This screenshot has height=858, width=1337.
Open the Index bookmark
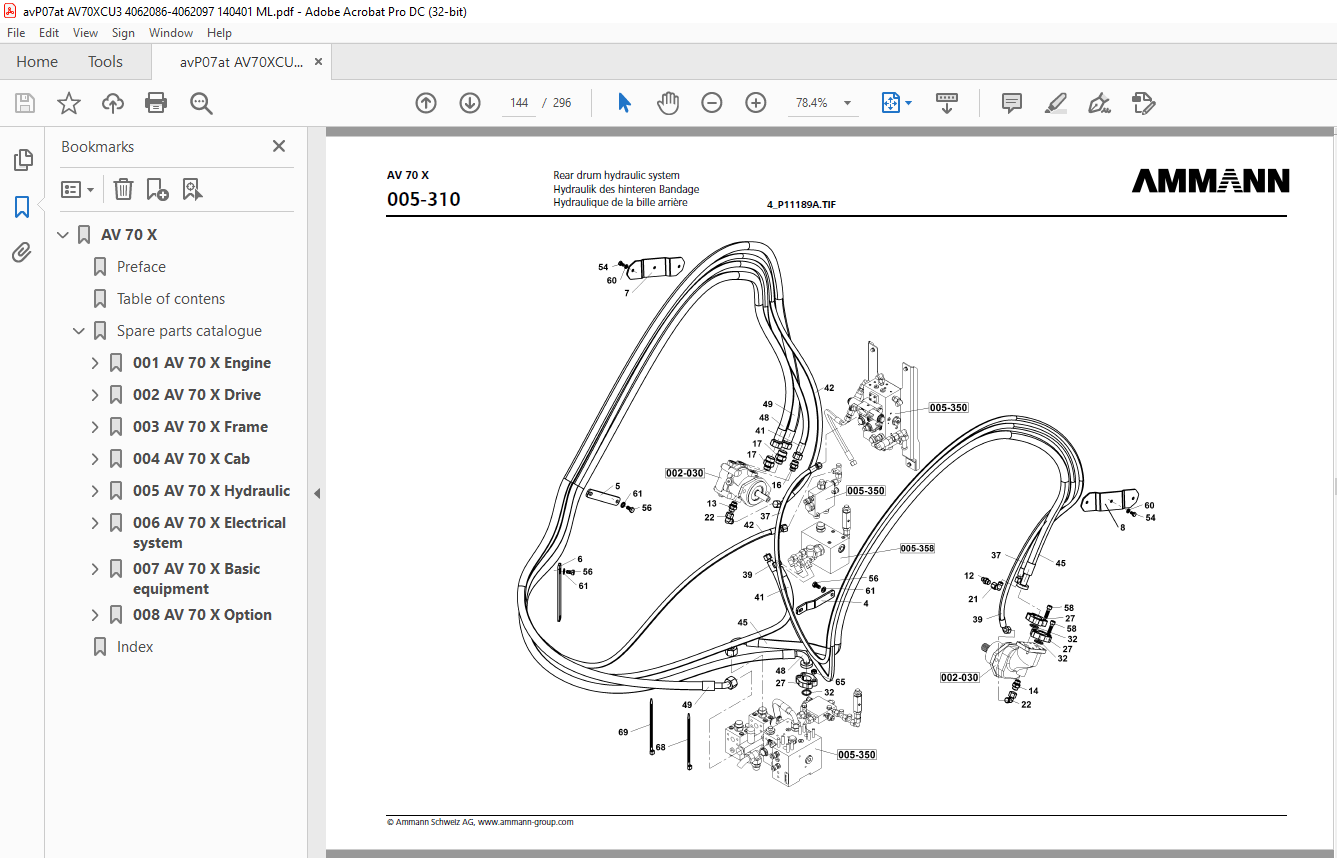(x=135, y=647)
